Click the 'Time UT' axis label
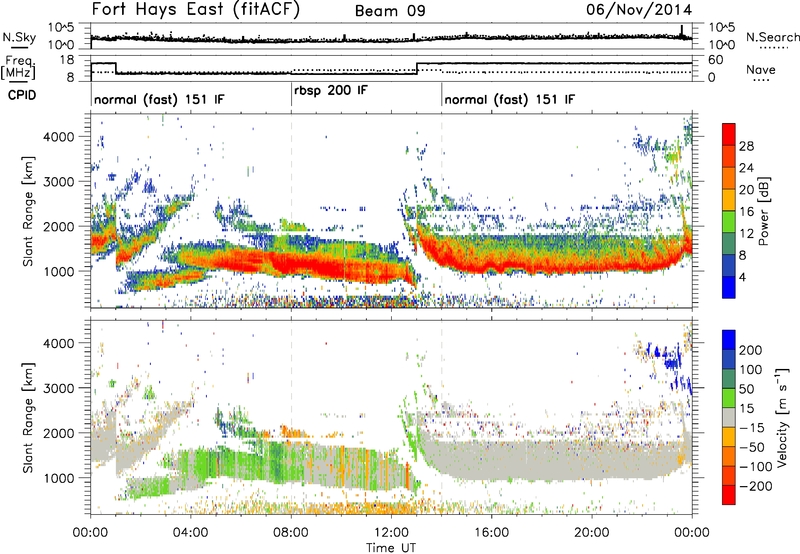 click(x=391, y=548)
